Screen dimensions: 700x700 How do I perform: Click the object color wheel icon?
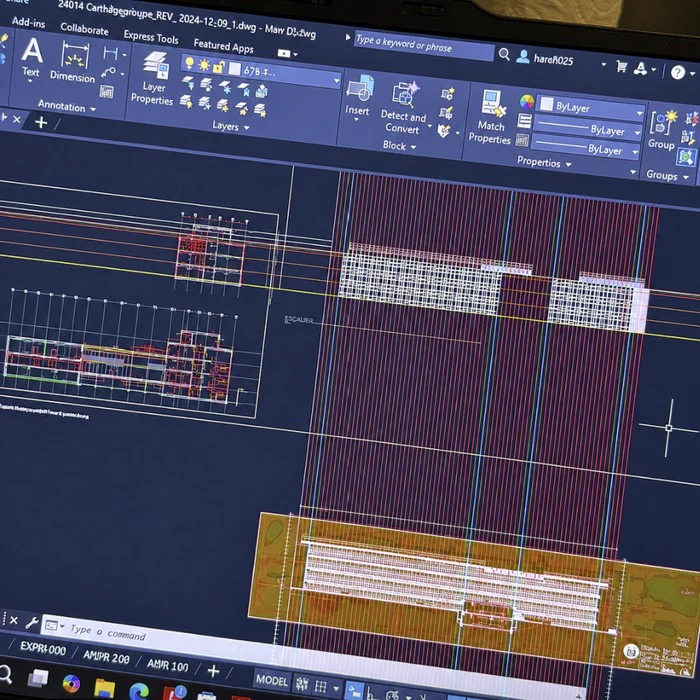[527, 102]
